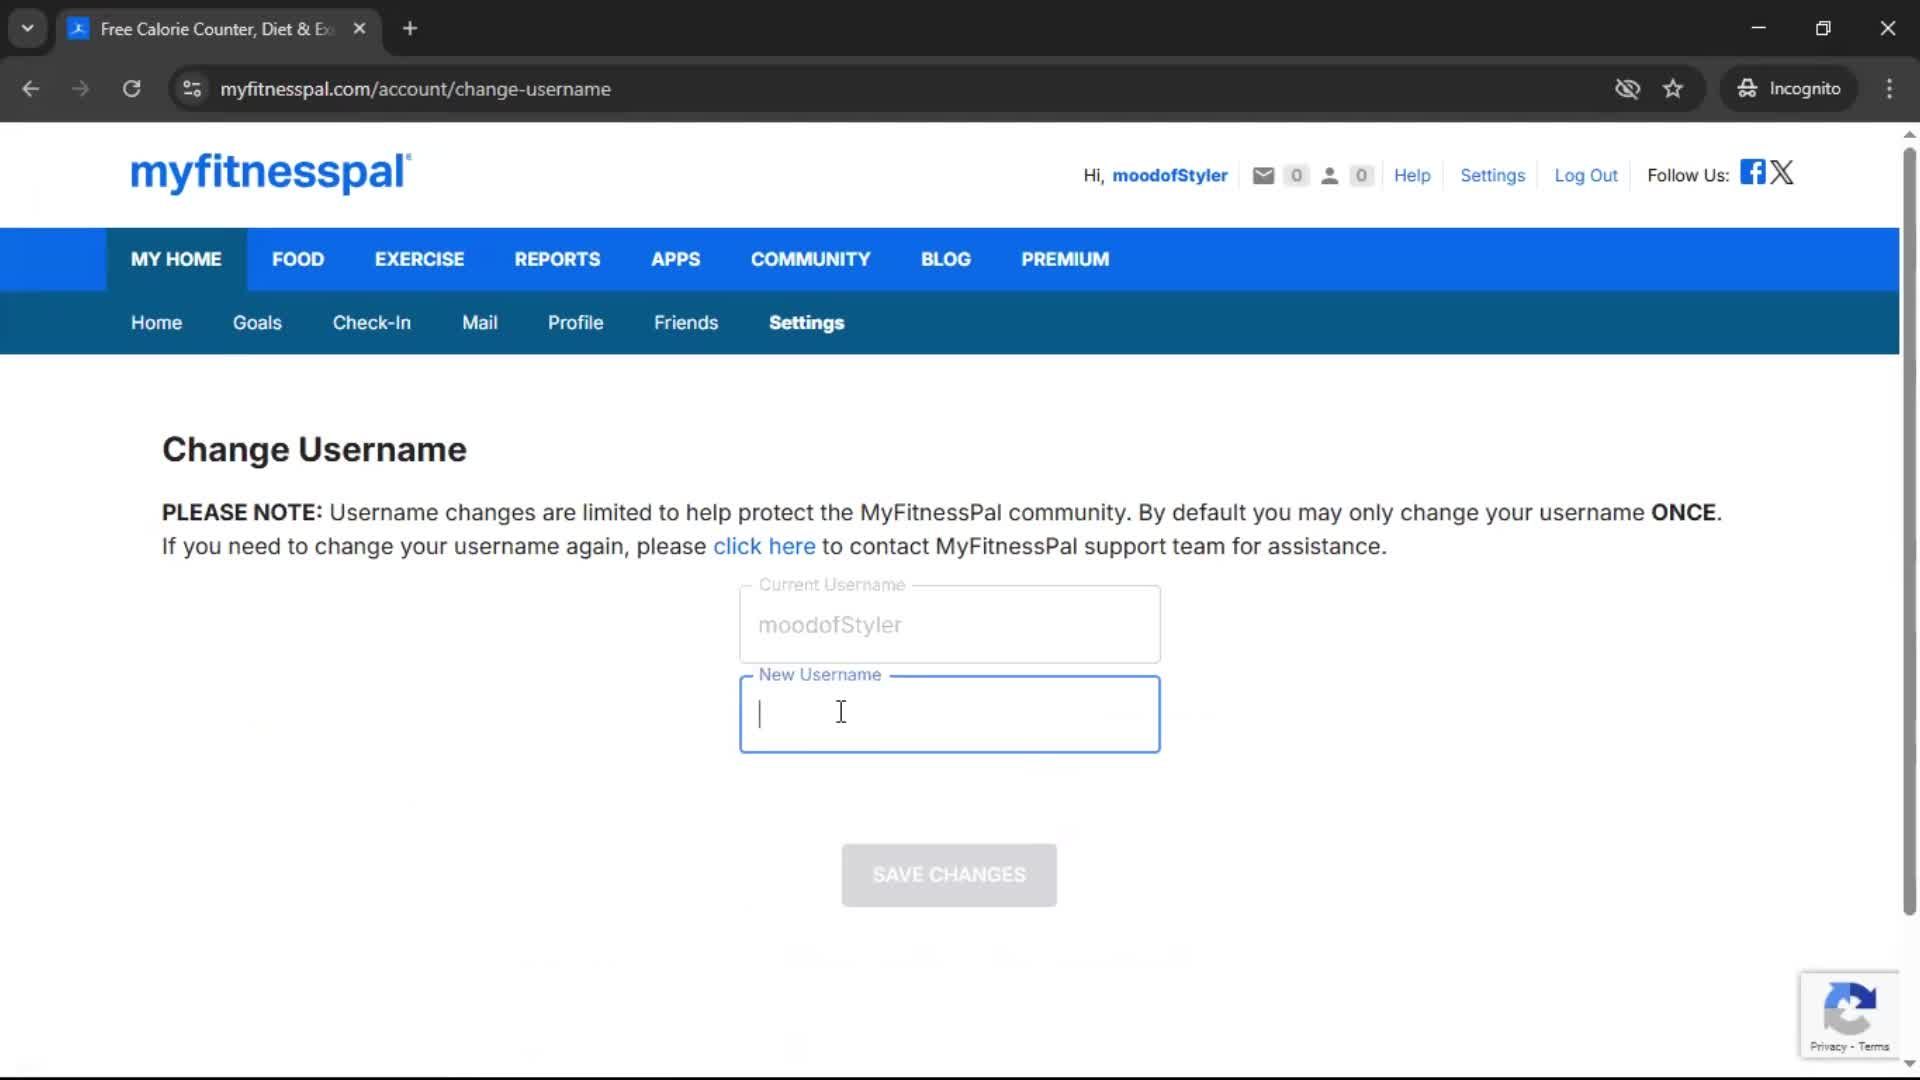The image size is (1920, 1080).
Task: Open the APPS menu
Action: 675,259
